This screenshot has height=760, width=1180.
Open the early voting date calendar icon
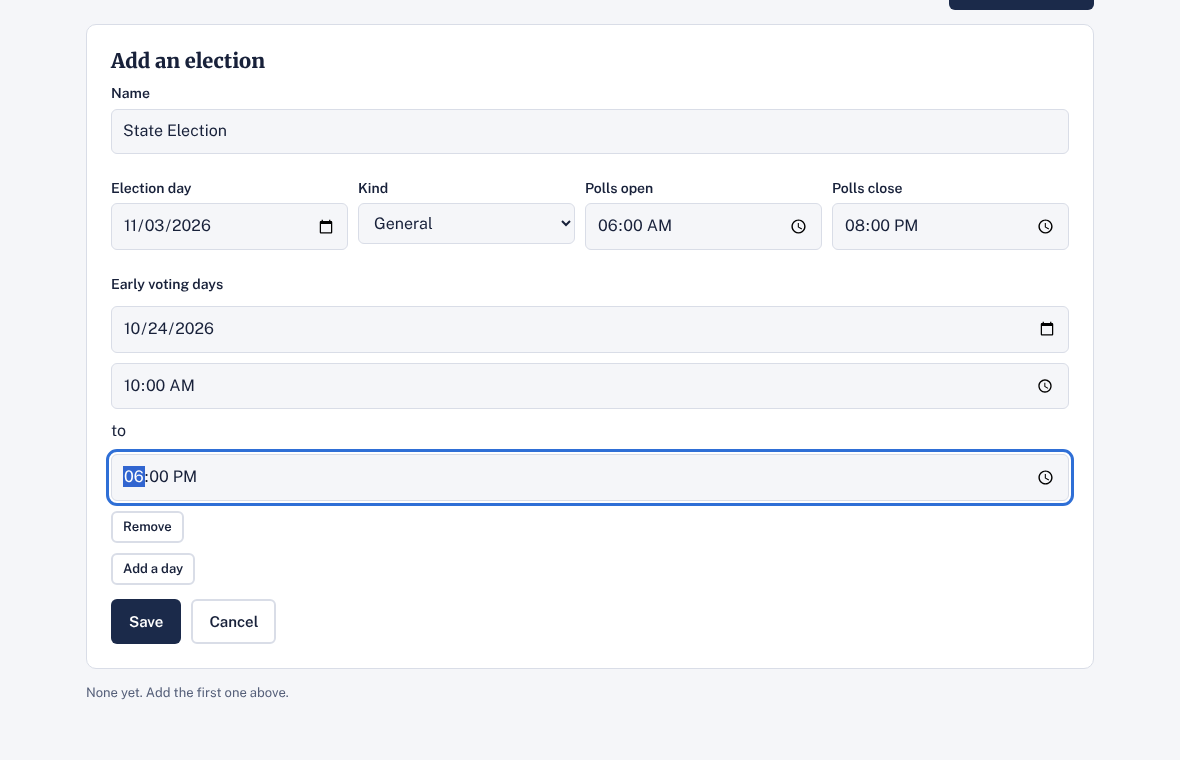pyautogui.click(x=1047, y=329)
